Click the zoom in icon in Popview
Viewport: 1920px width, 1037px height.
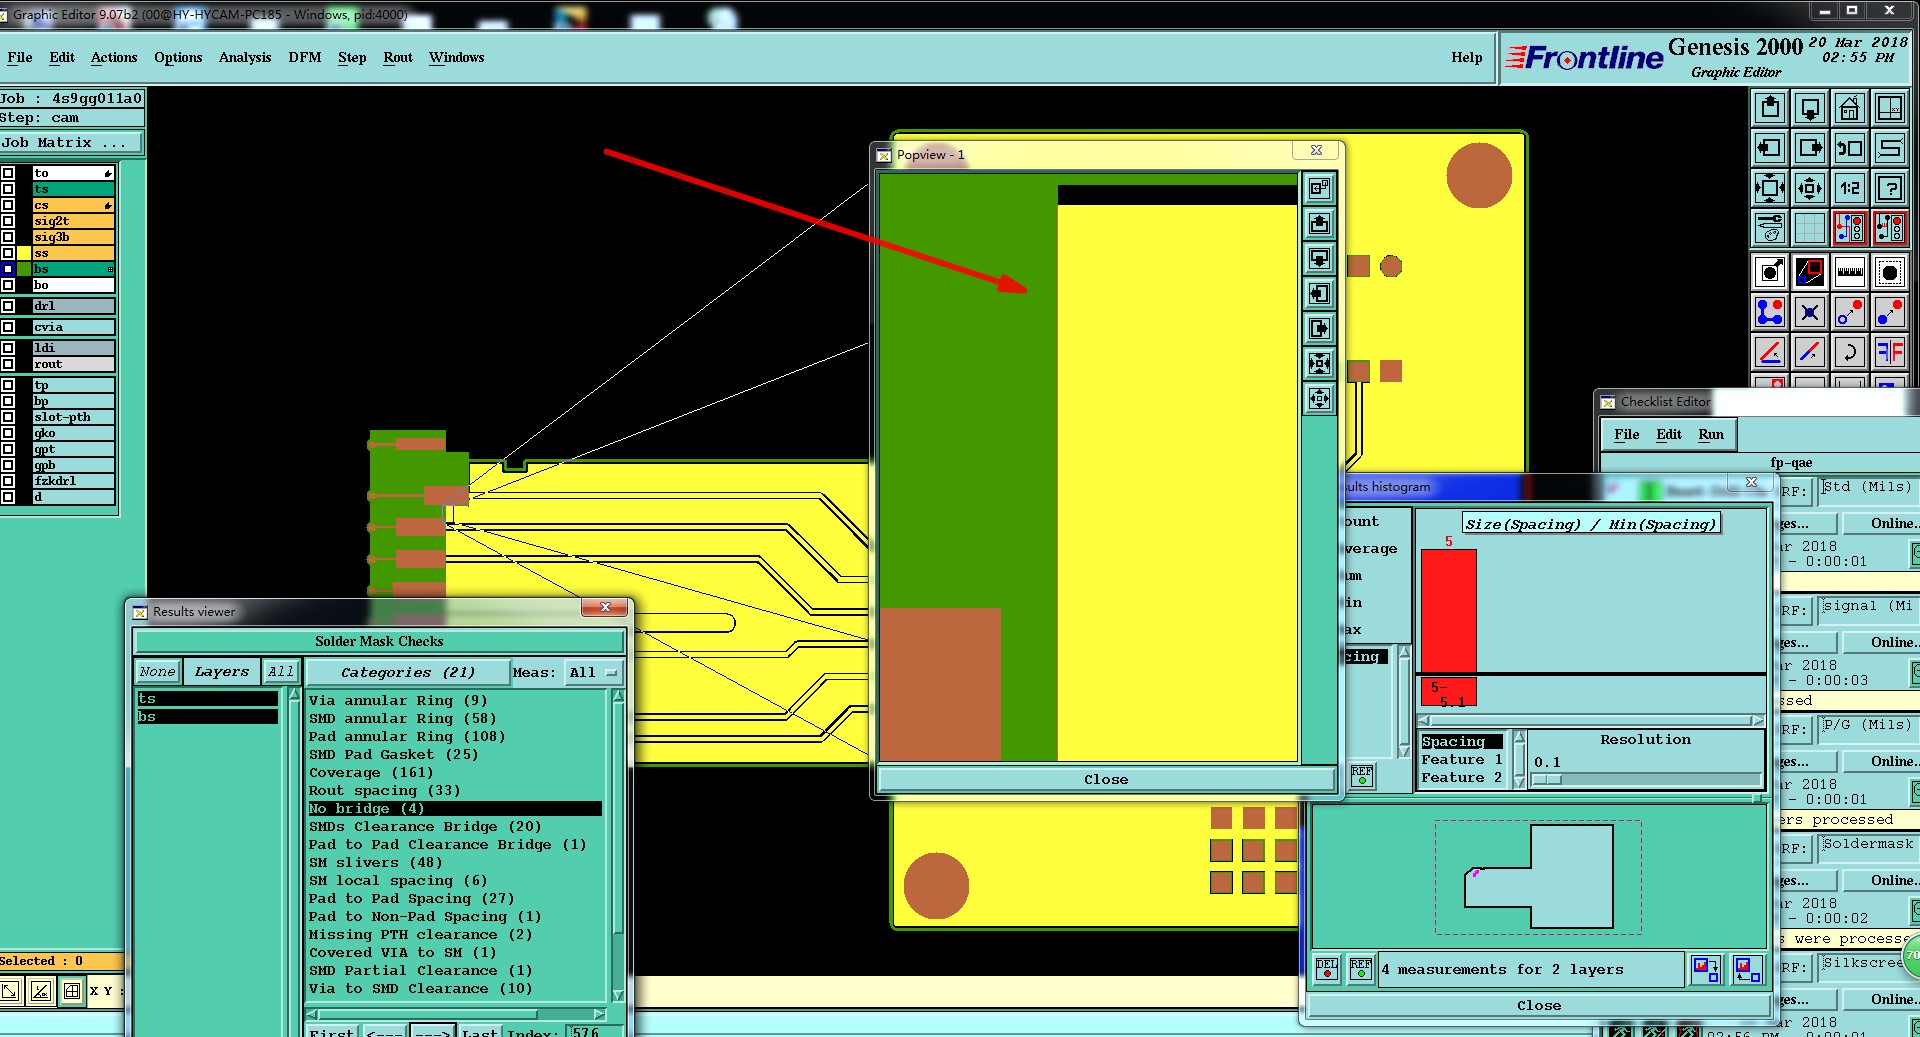(1320, 363)
